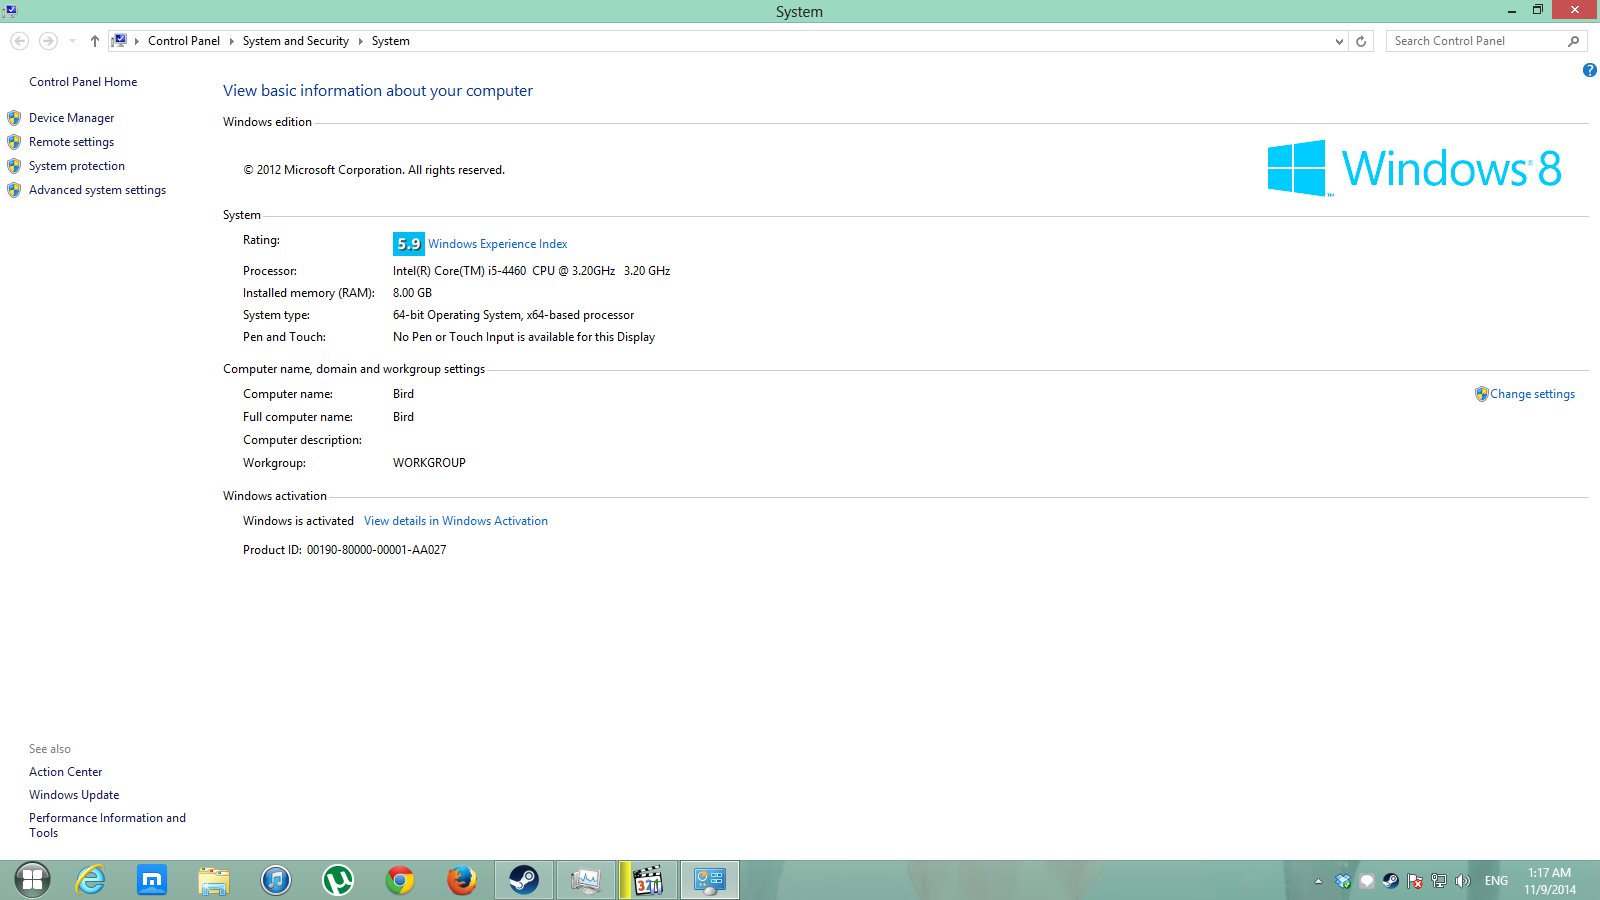Open the Start button on the taskbar
The height and width of the screenshot is (900, 1600).
pyautogui.click(x=32, y=880)
